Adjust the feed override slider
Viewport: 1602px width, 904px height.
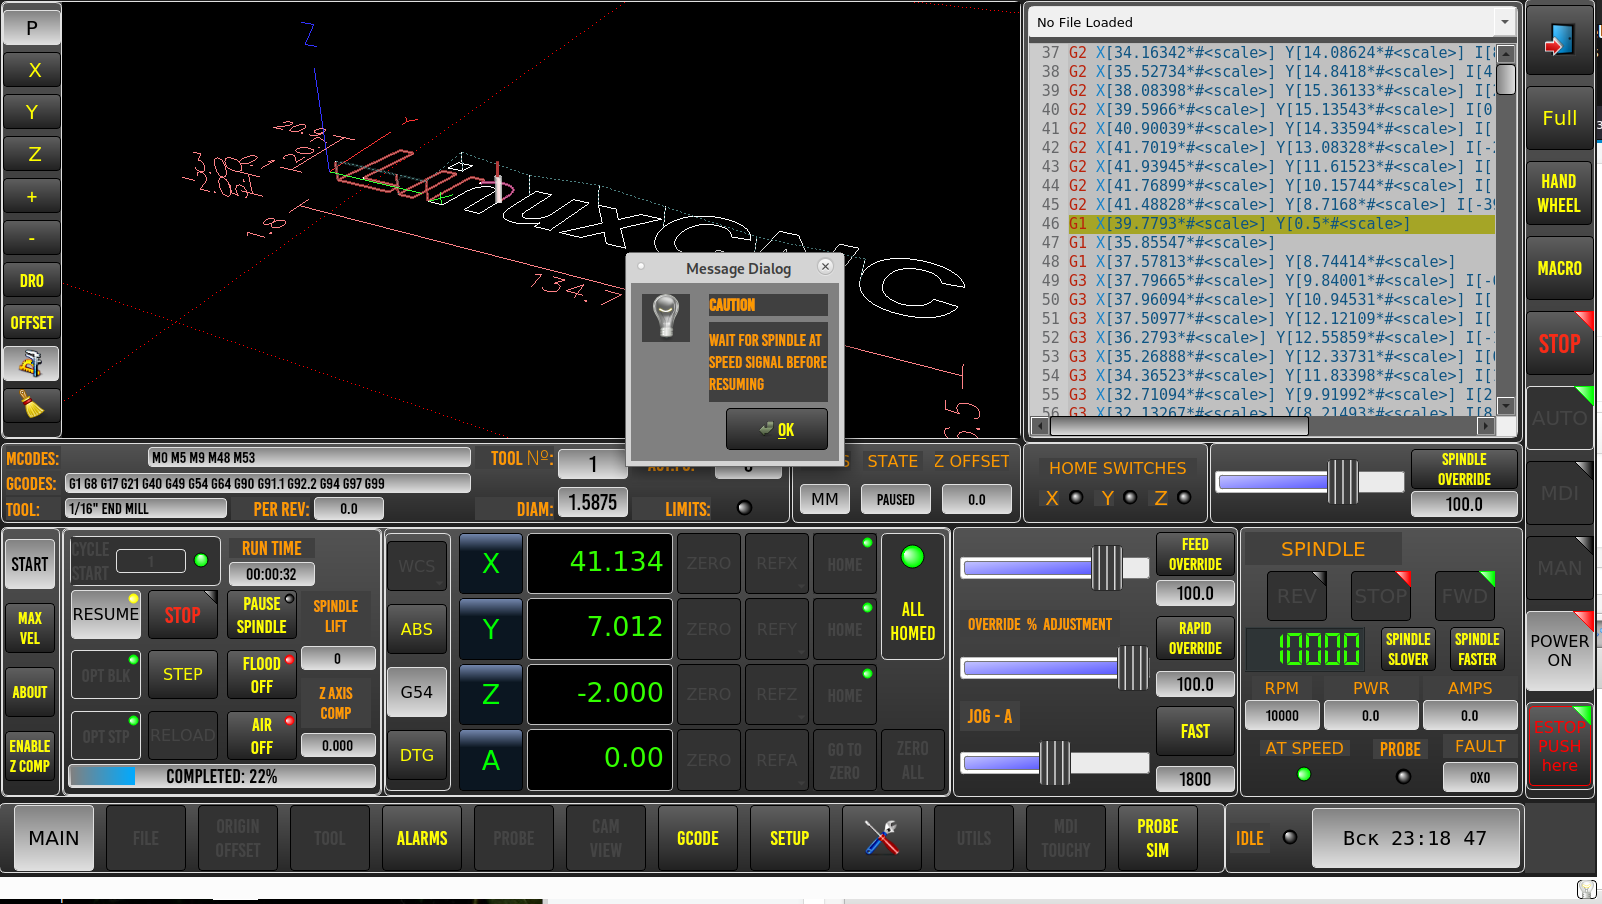1055,568
